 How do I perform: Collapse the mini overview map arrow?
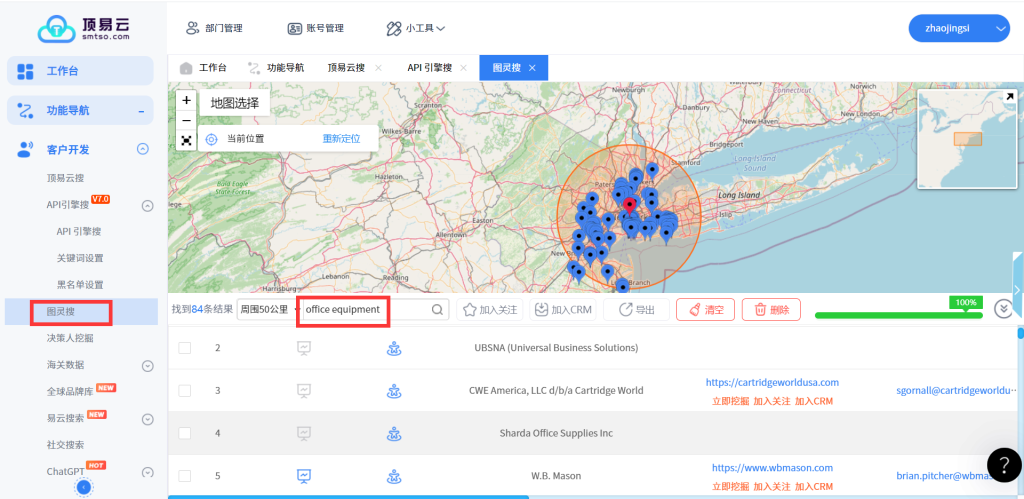coord(1010,96)
